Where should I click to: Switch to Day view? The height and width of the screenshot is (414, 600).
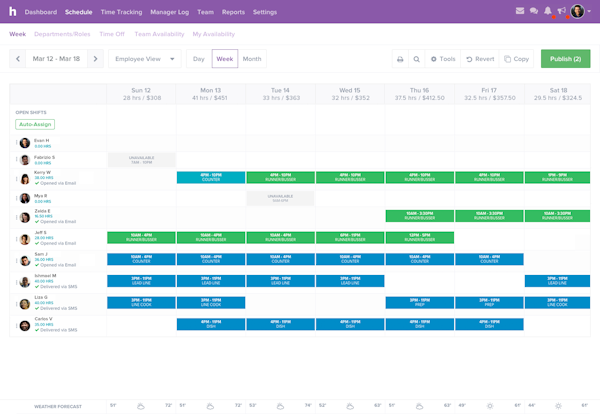pyautogui.click(x=199, y=59)
